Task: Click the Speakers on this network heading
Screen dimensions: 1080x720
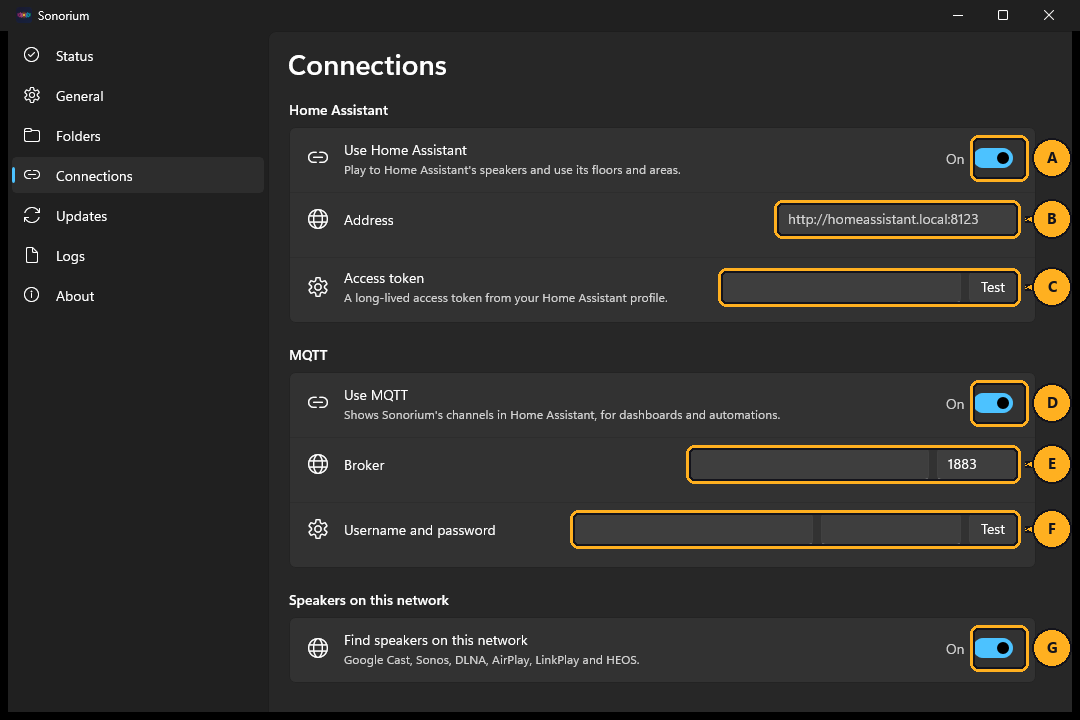Action: coord(368,600)
